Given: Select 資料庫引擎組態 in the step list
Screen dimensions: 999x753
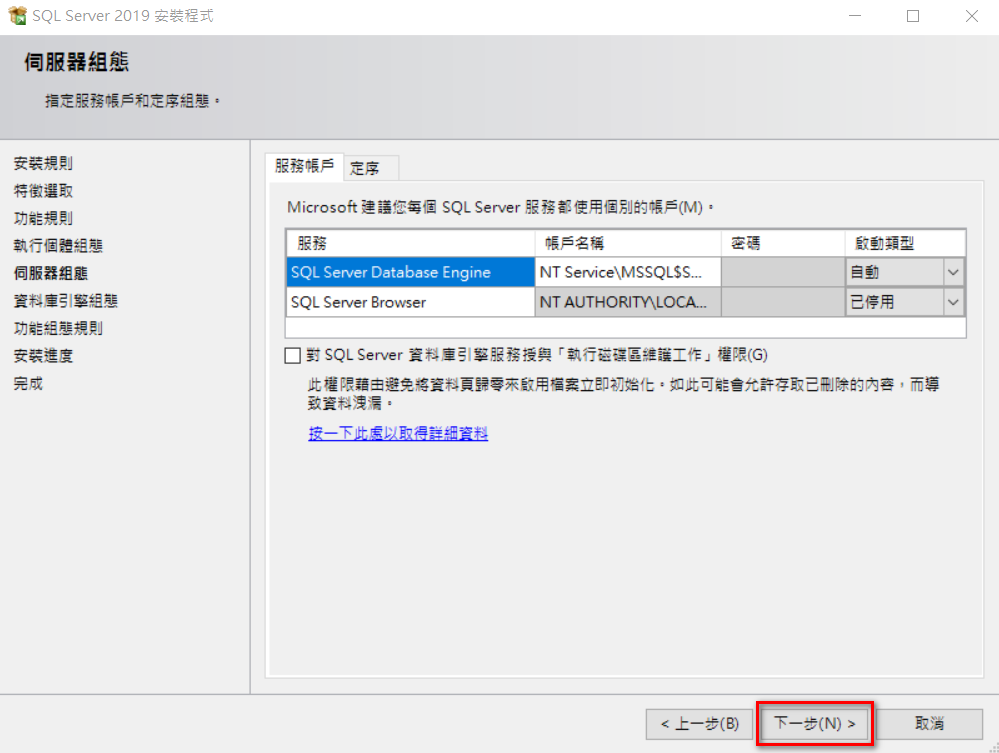Looking at the screenshot, I should (66, 301).
